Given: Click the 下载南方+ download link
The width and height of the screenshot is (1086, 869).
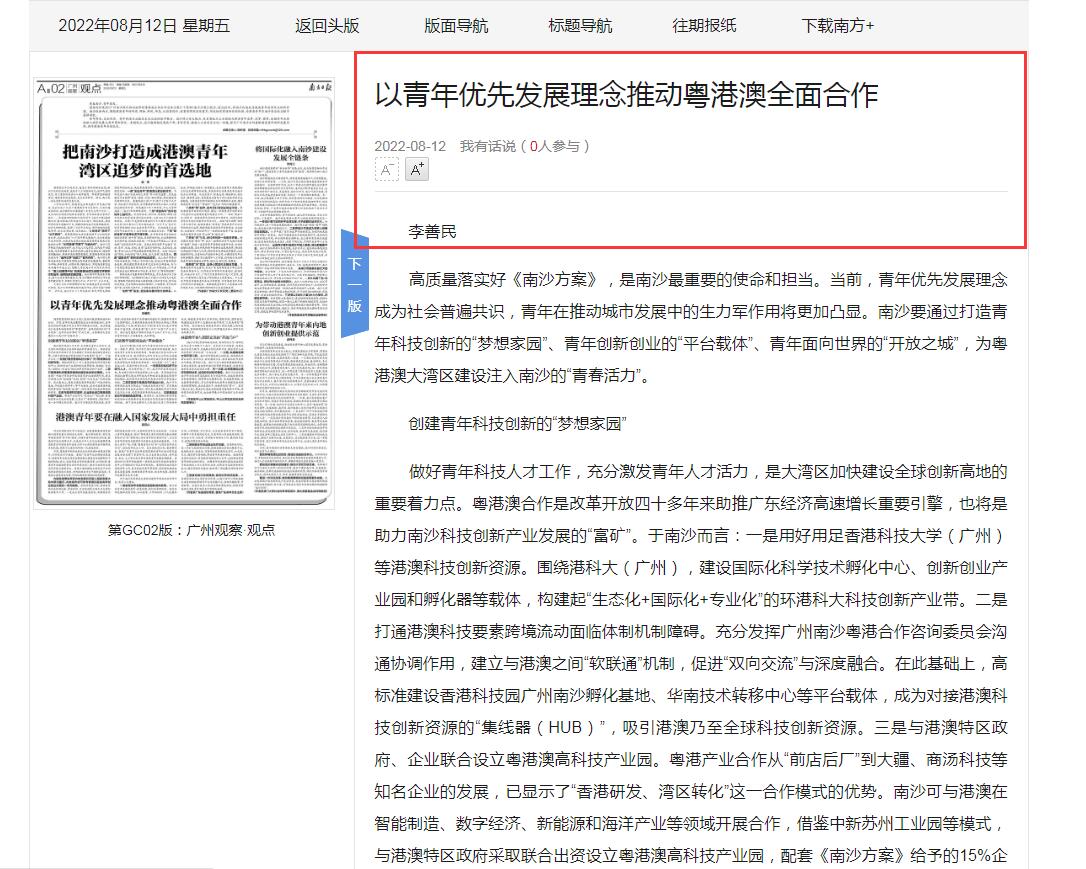Looking at the screenshot, I should tap(837, 26).
